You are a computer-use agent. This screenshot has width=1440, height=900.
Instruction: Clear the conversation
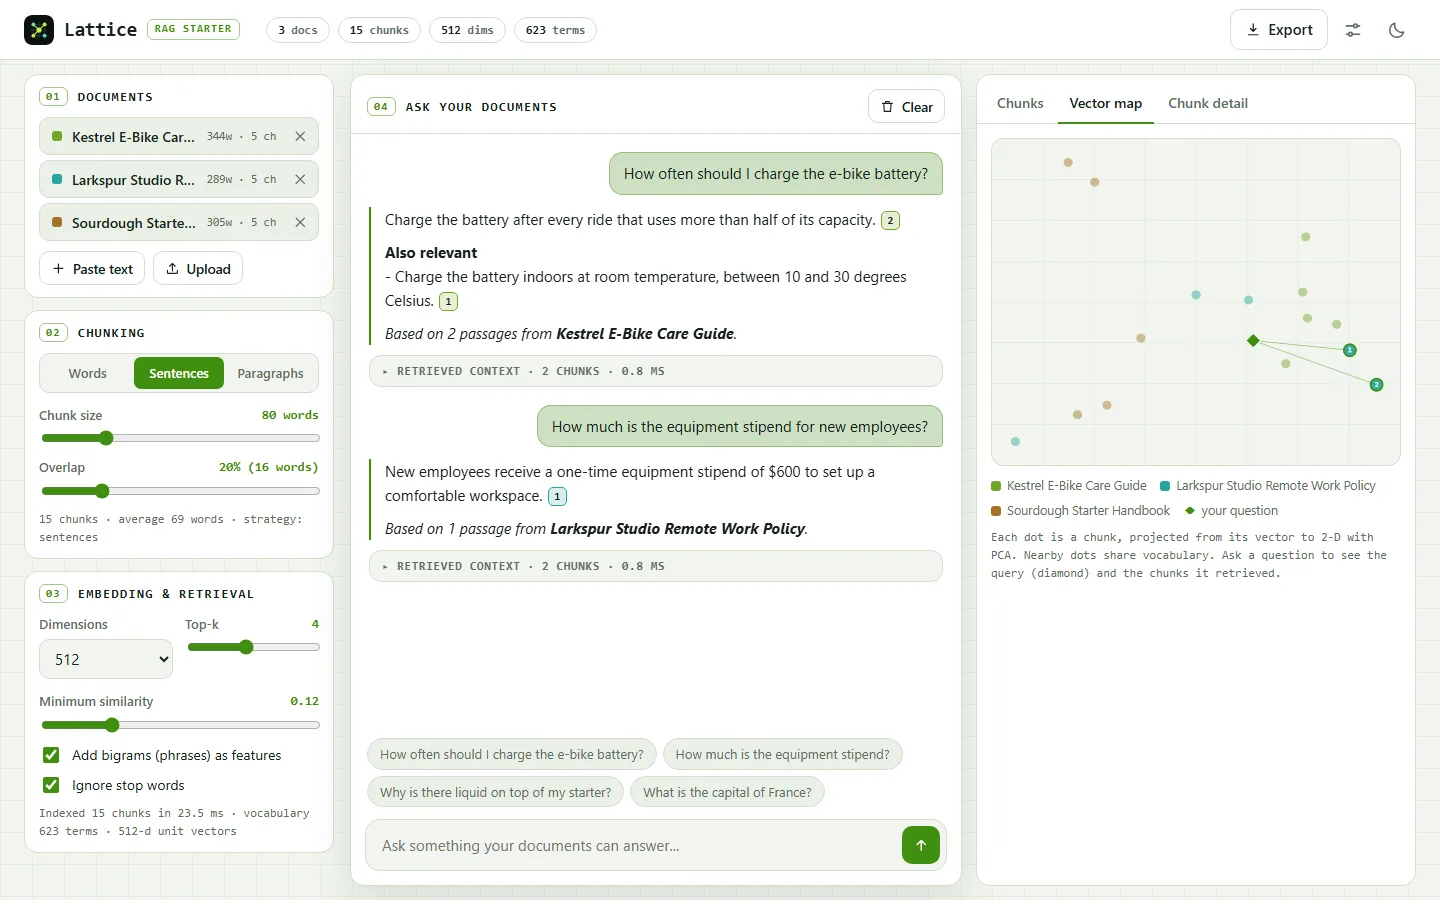point(907,107)
